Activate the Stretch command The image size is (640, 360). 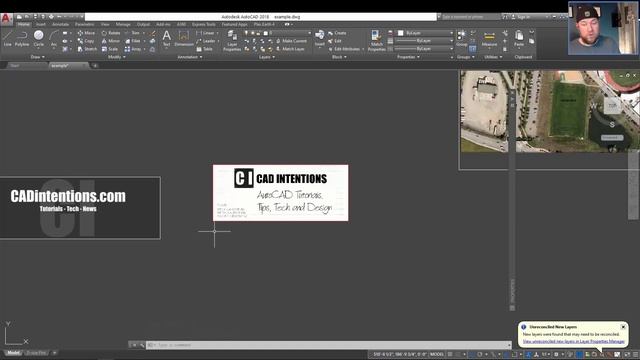(87, 49)
